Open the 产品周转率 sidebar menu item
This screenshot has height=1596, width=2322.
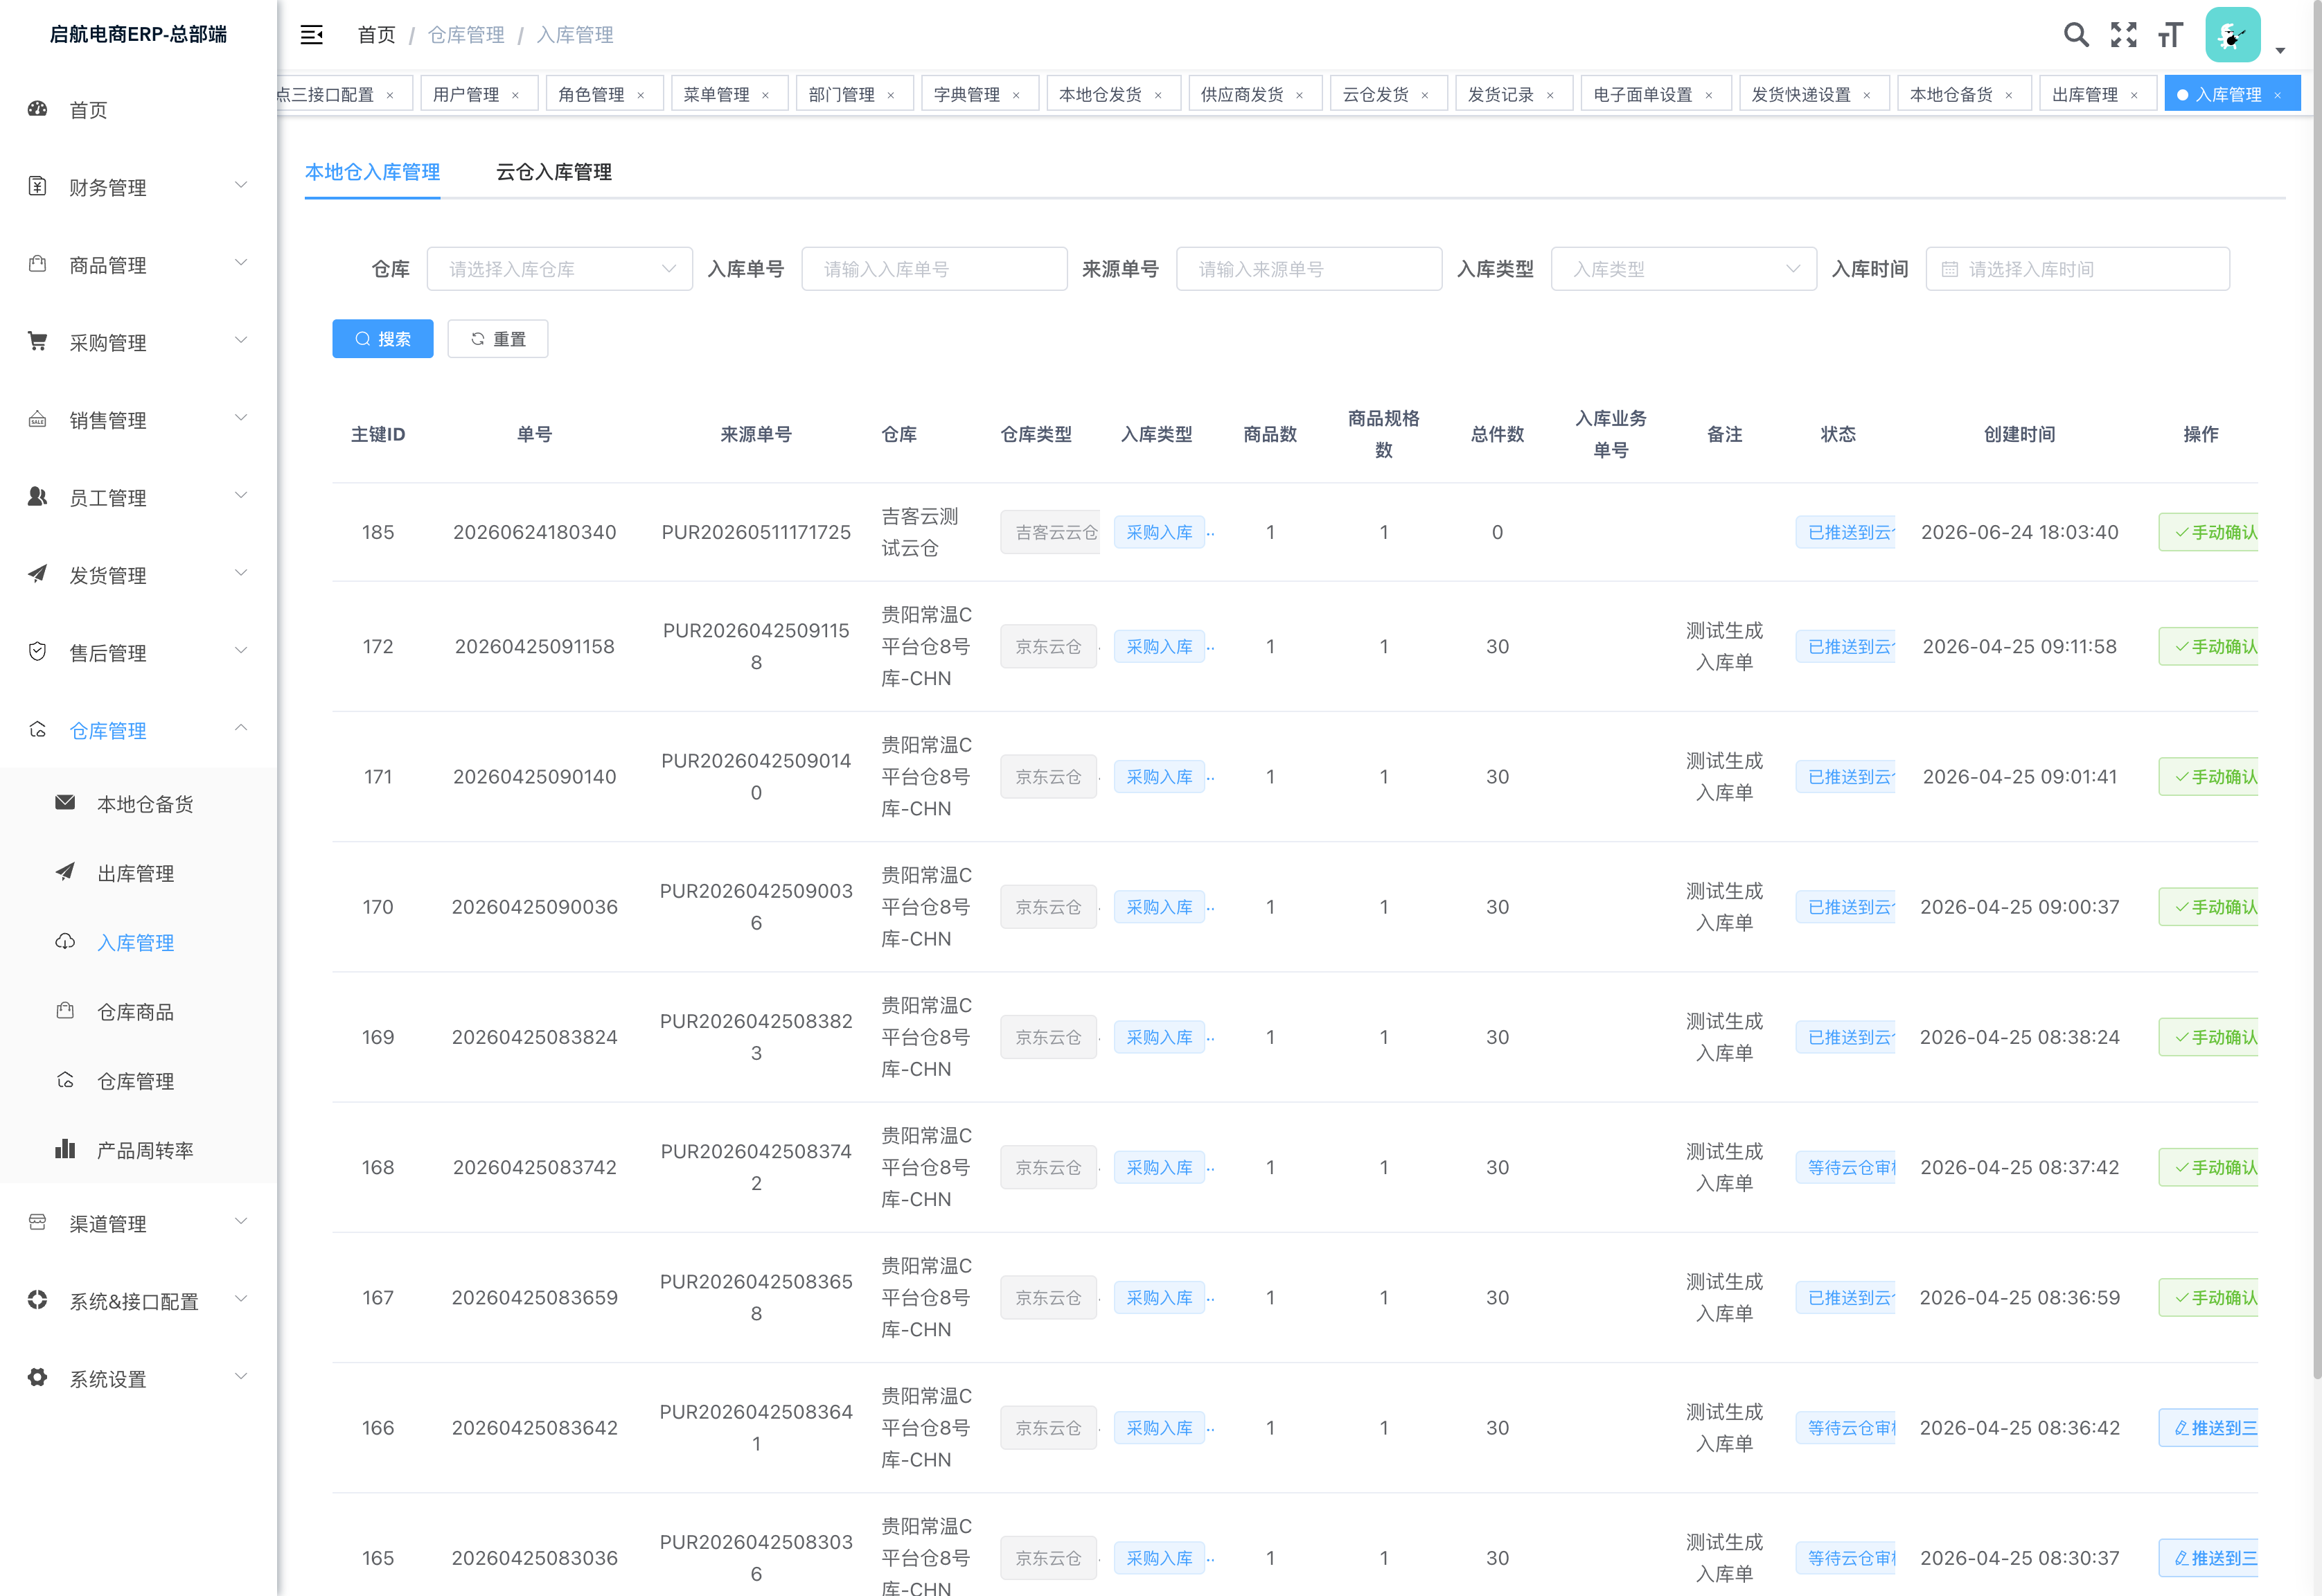[138, 1150]
